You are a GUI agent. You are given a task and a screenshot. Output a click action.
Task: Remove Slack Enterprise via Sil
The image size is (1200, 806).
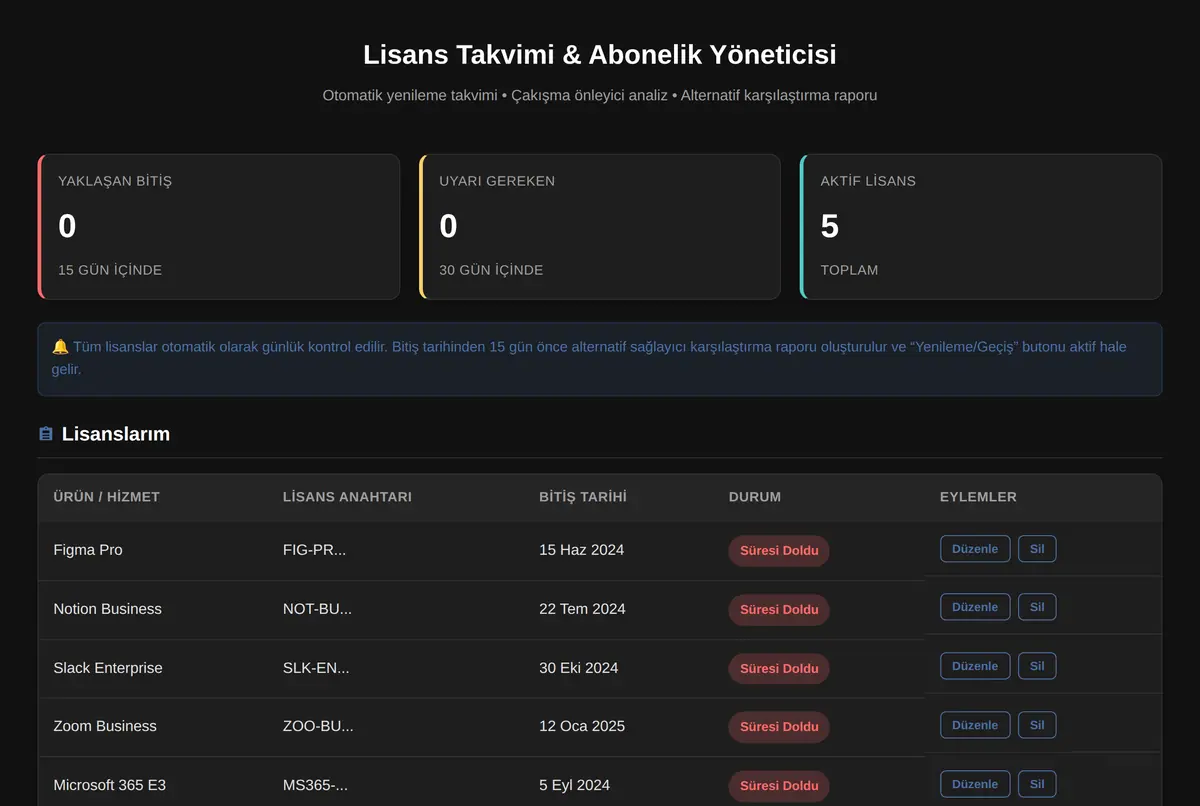[1037, 666]
